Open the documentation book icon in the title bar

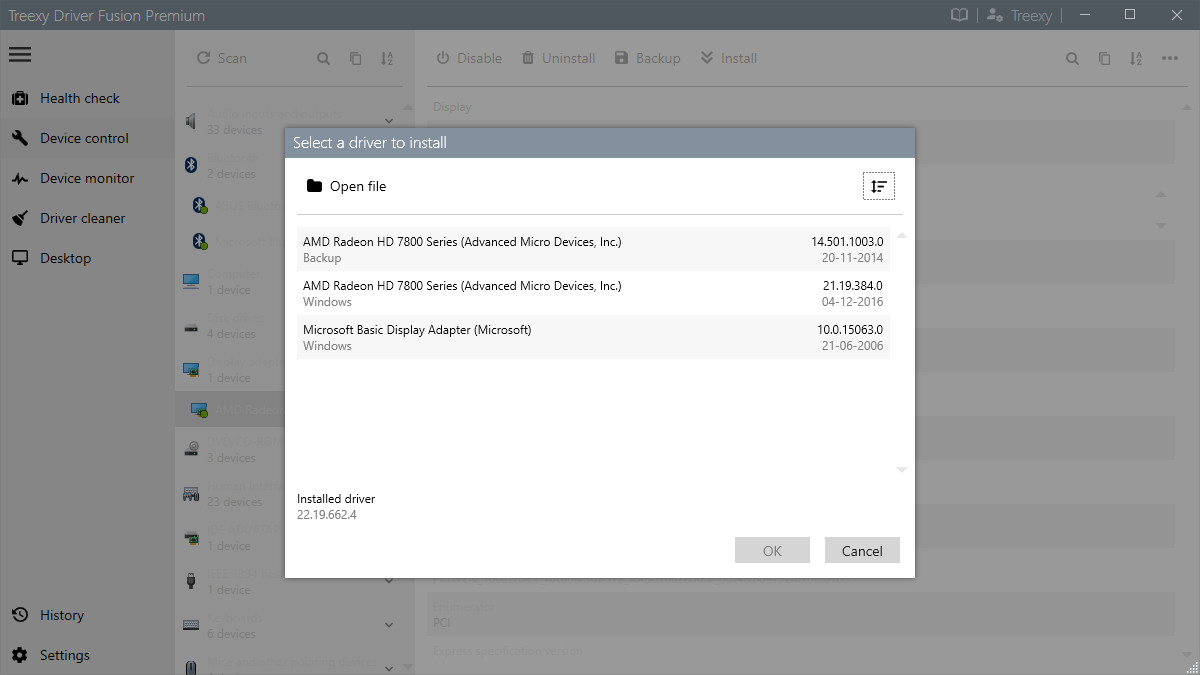tap(957, 15)
